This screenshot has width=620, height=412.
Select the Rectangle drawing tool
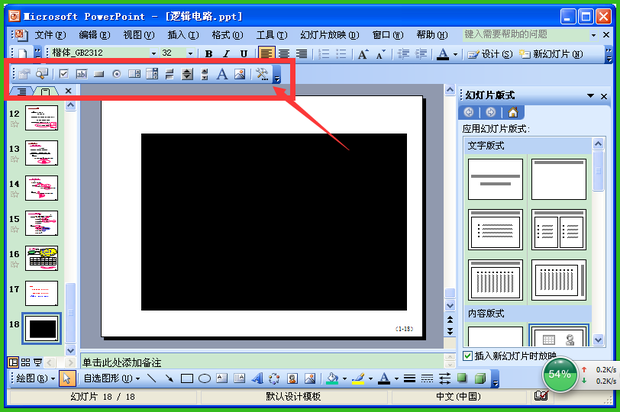(186, 379)
